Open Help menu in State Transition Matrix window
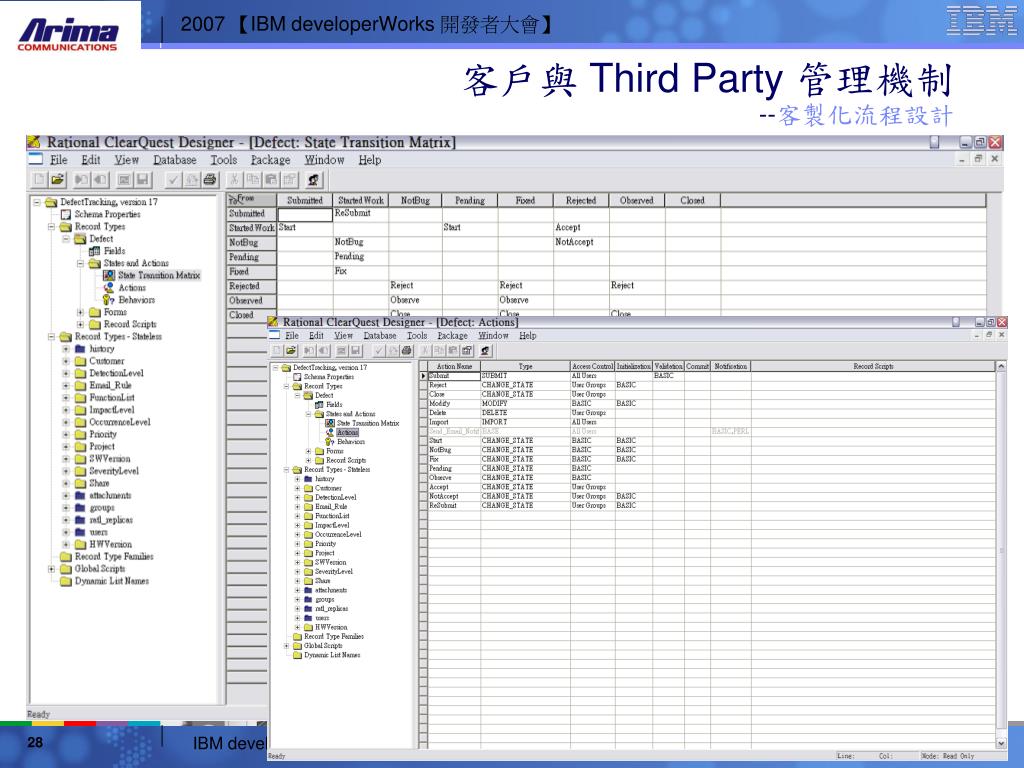This screenshot has height=768, width=1024. [370, 160]
